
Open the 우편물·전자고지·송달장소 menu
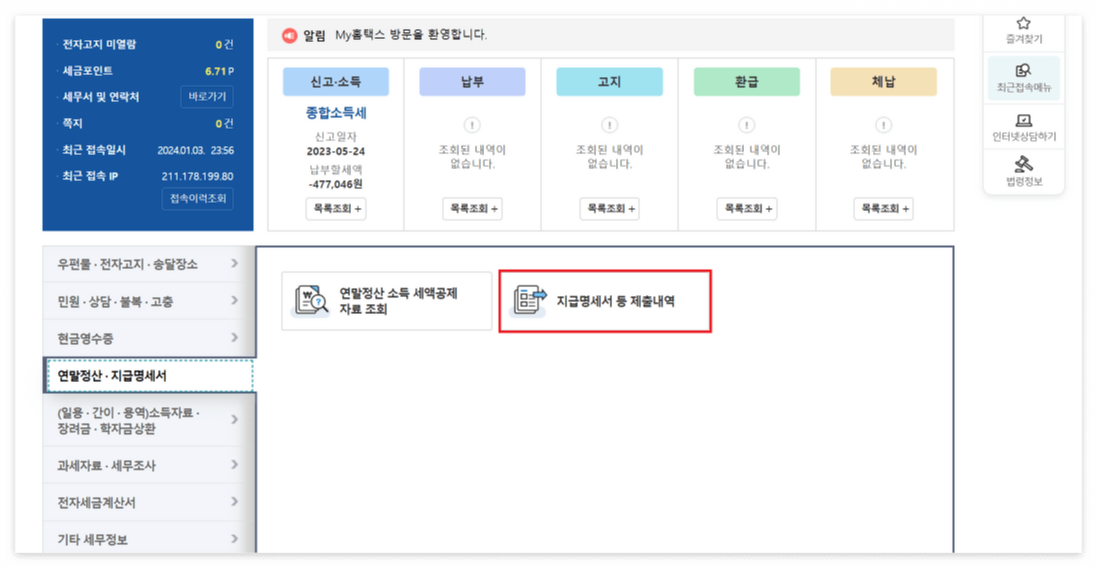pyautogui.click(x=148, y=264)
